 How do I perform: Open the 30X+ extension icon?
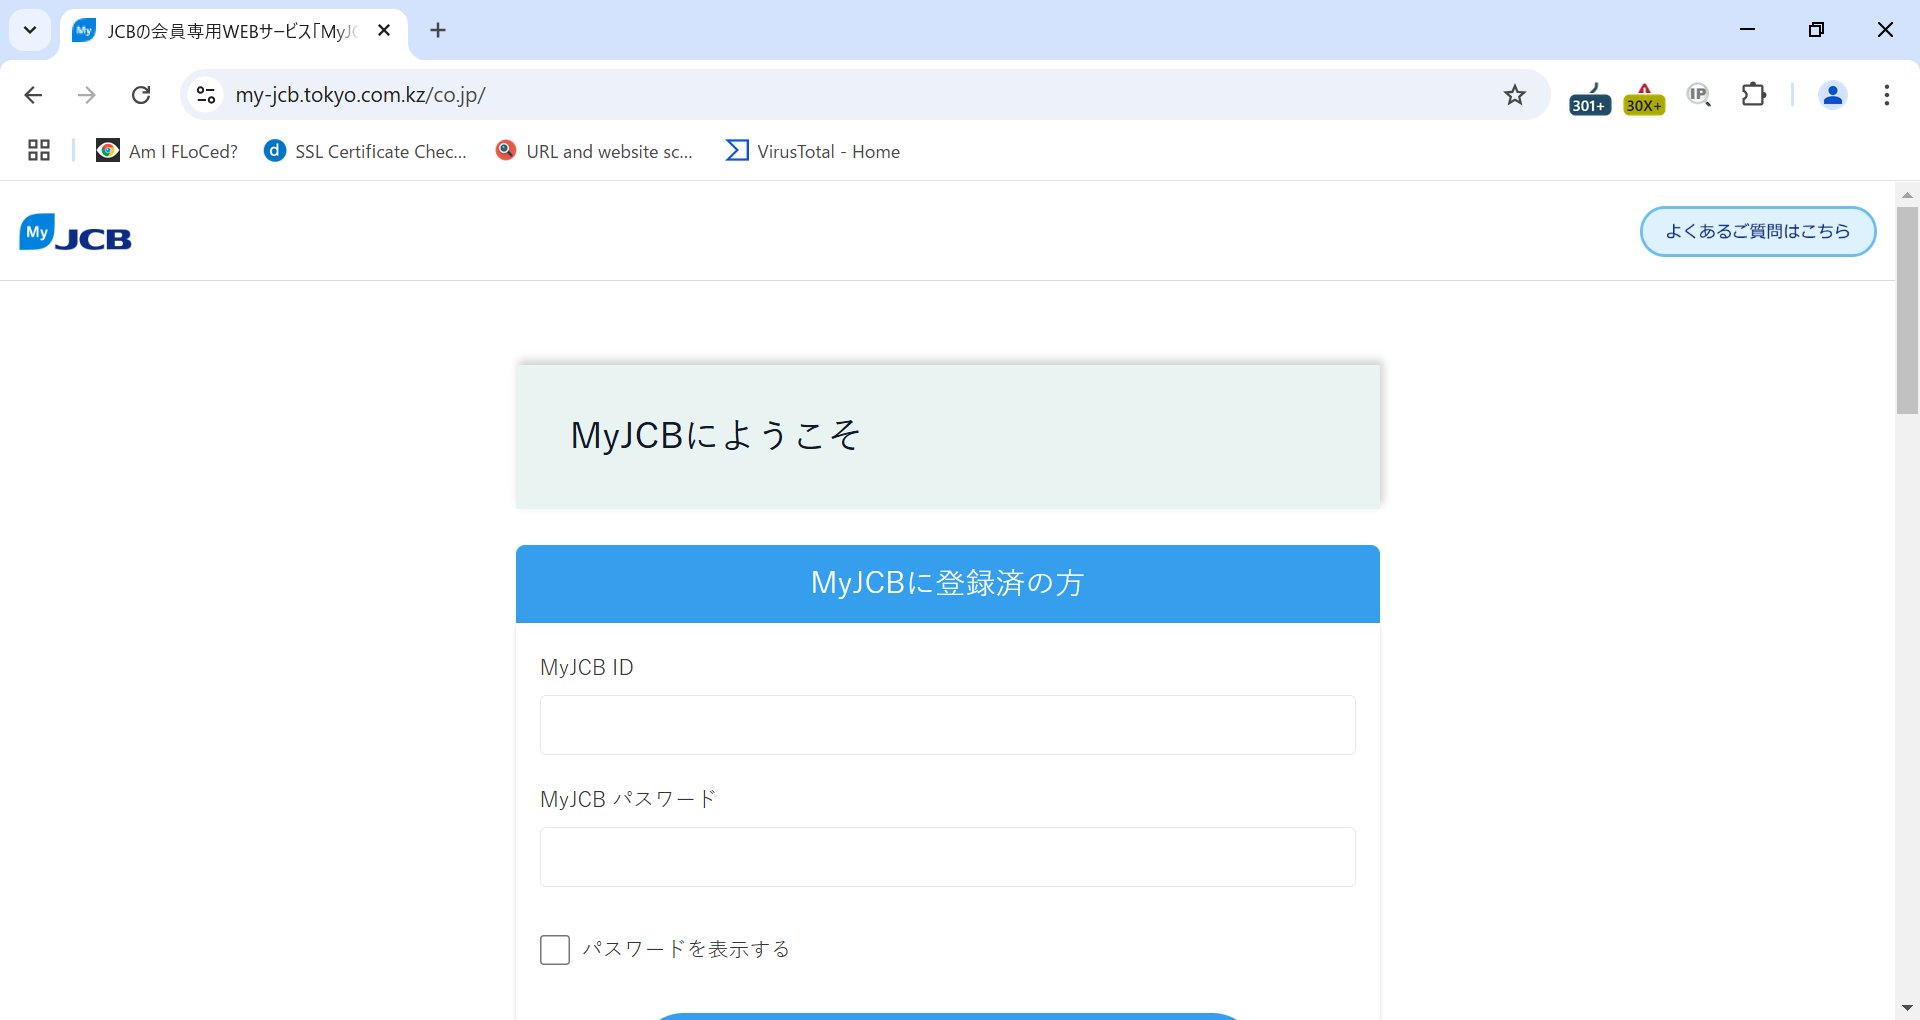point(1644,98)
